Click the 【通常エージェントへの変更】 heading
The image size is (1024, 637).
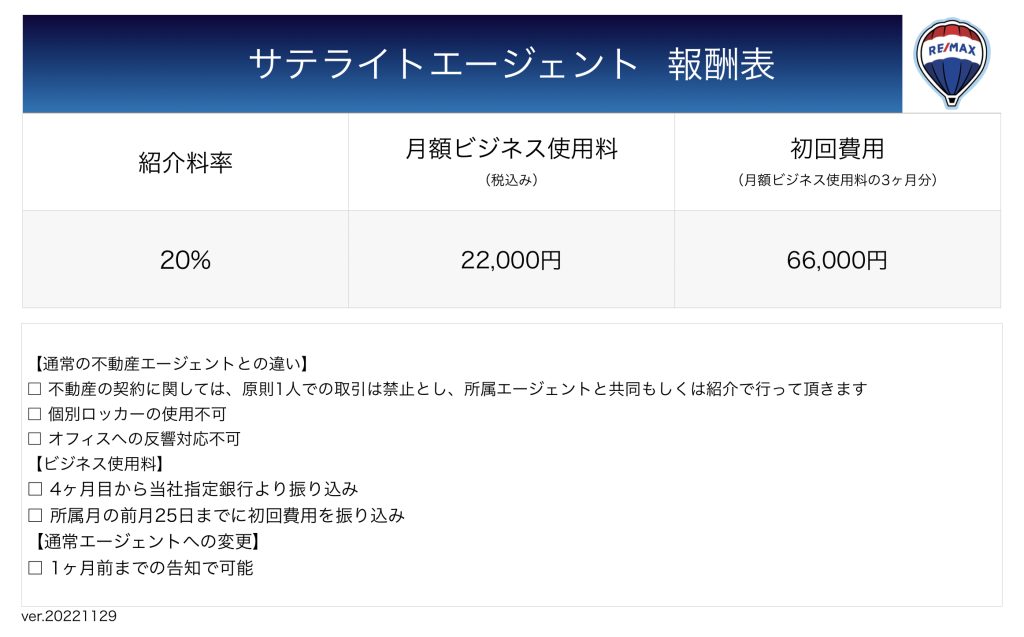[146, 542]
